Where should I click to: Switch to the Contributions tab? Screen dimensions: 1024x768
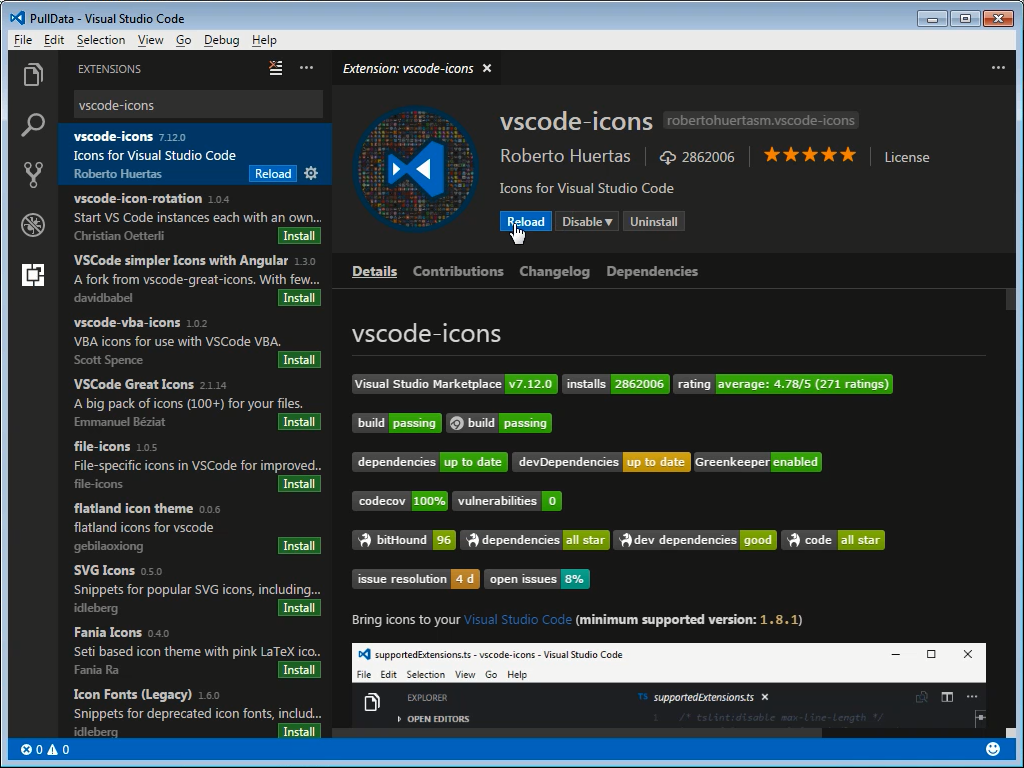pyautogui.click(x=458, y=271)
